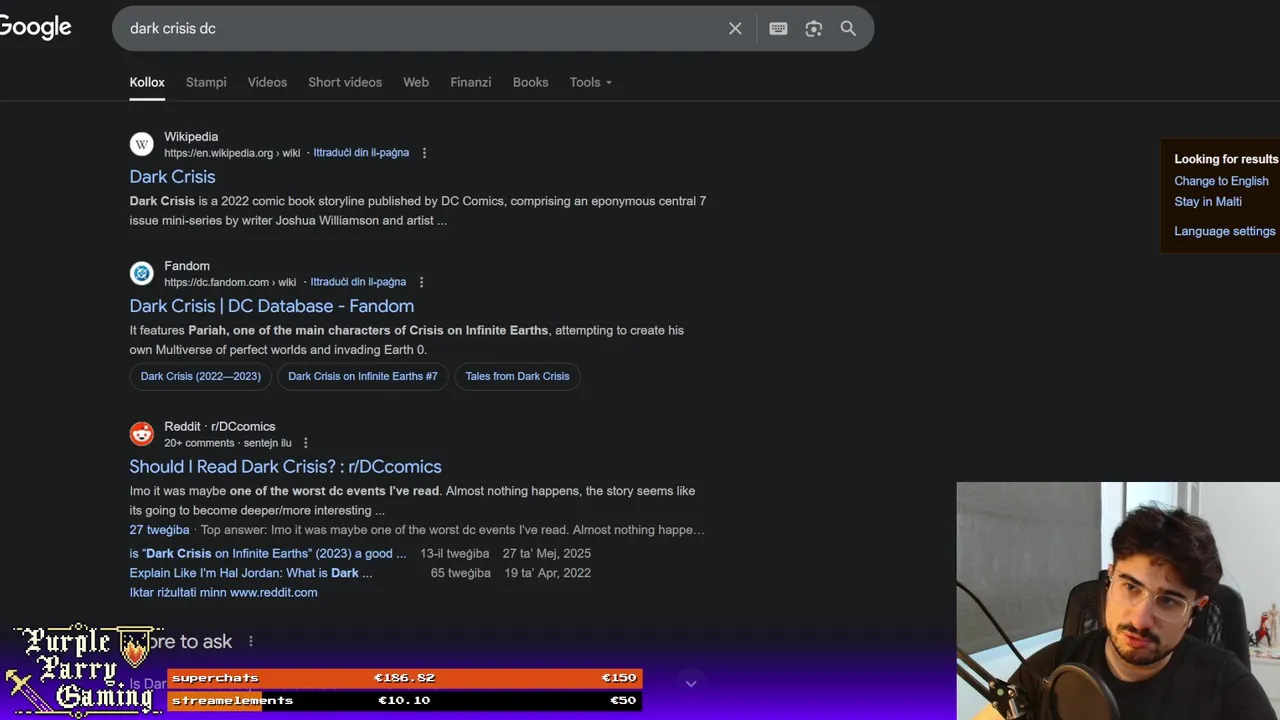The width and height of the screenshot is (1280, 720).
Task: Switch to the Stampi tab
Action: pyautogui.click(x=206, y=82)
